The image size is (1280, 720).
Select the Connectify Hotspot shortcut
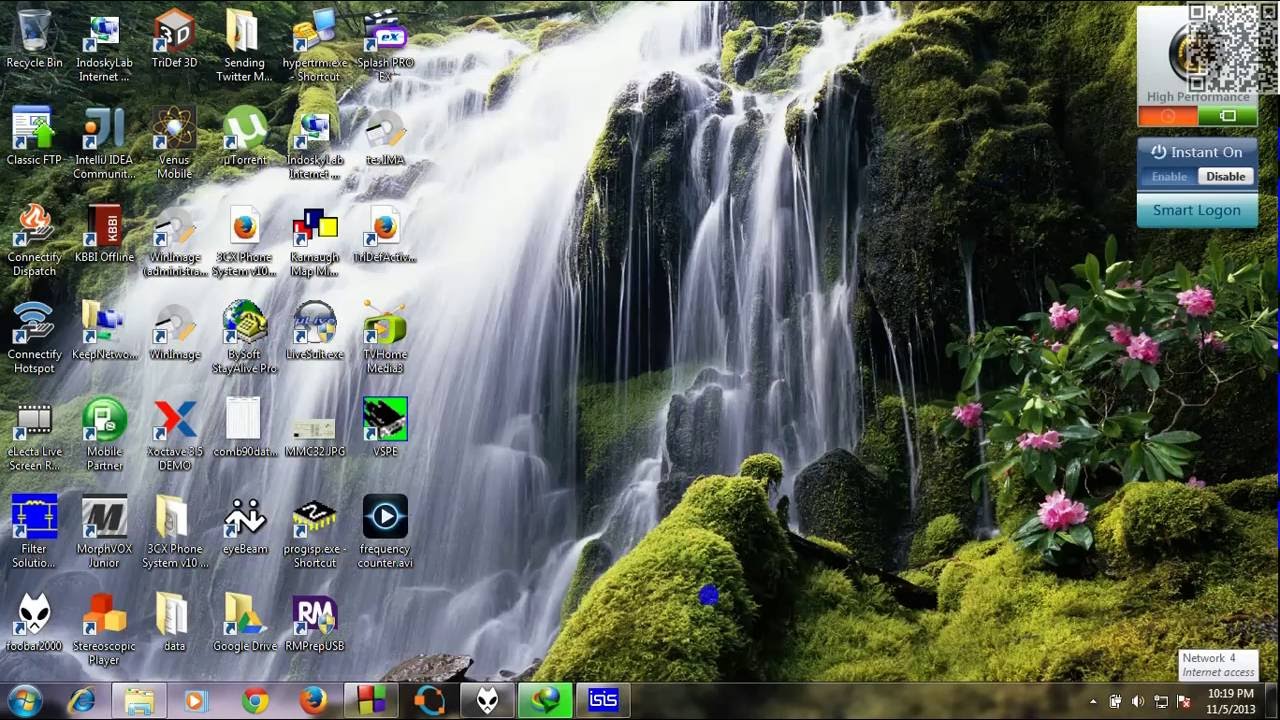[34, 338]
